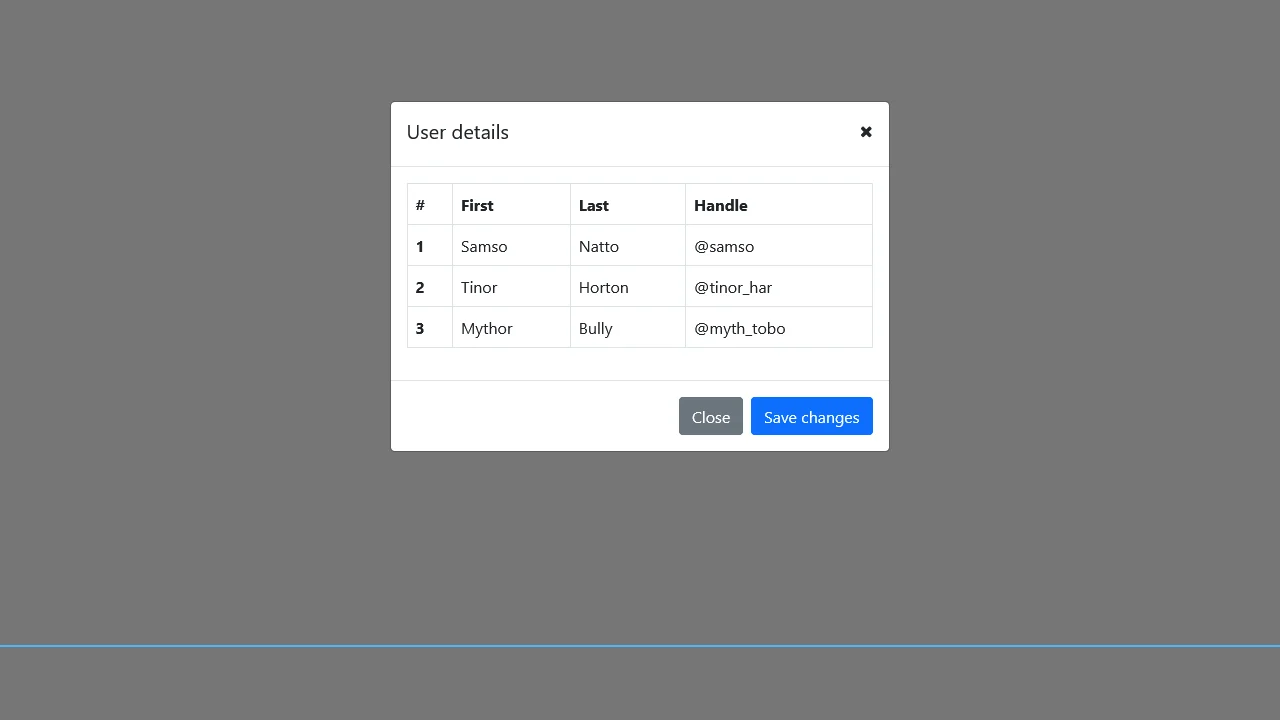
Task: Select the cell containing Samso
Action: tap(484, 246)
